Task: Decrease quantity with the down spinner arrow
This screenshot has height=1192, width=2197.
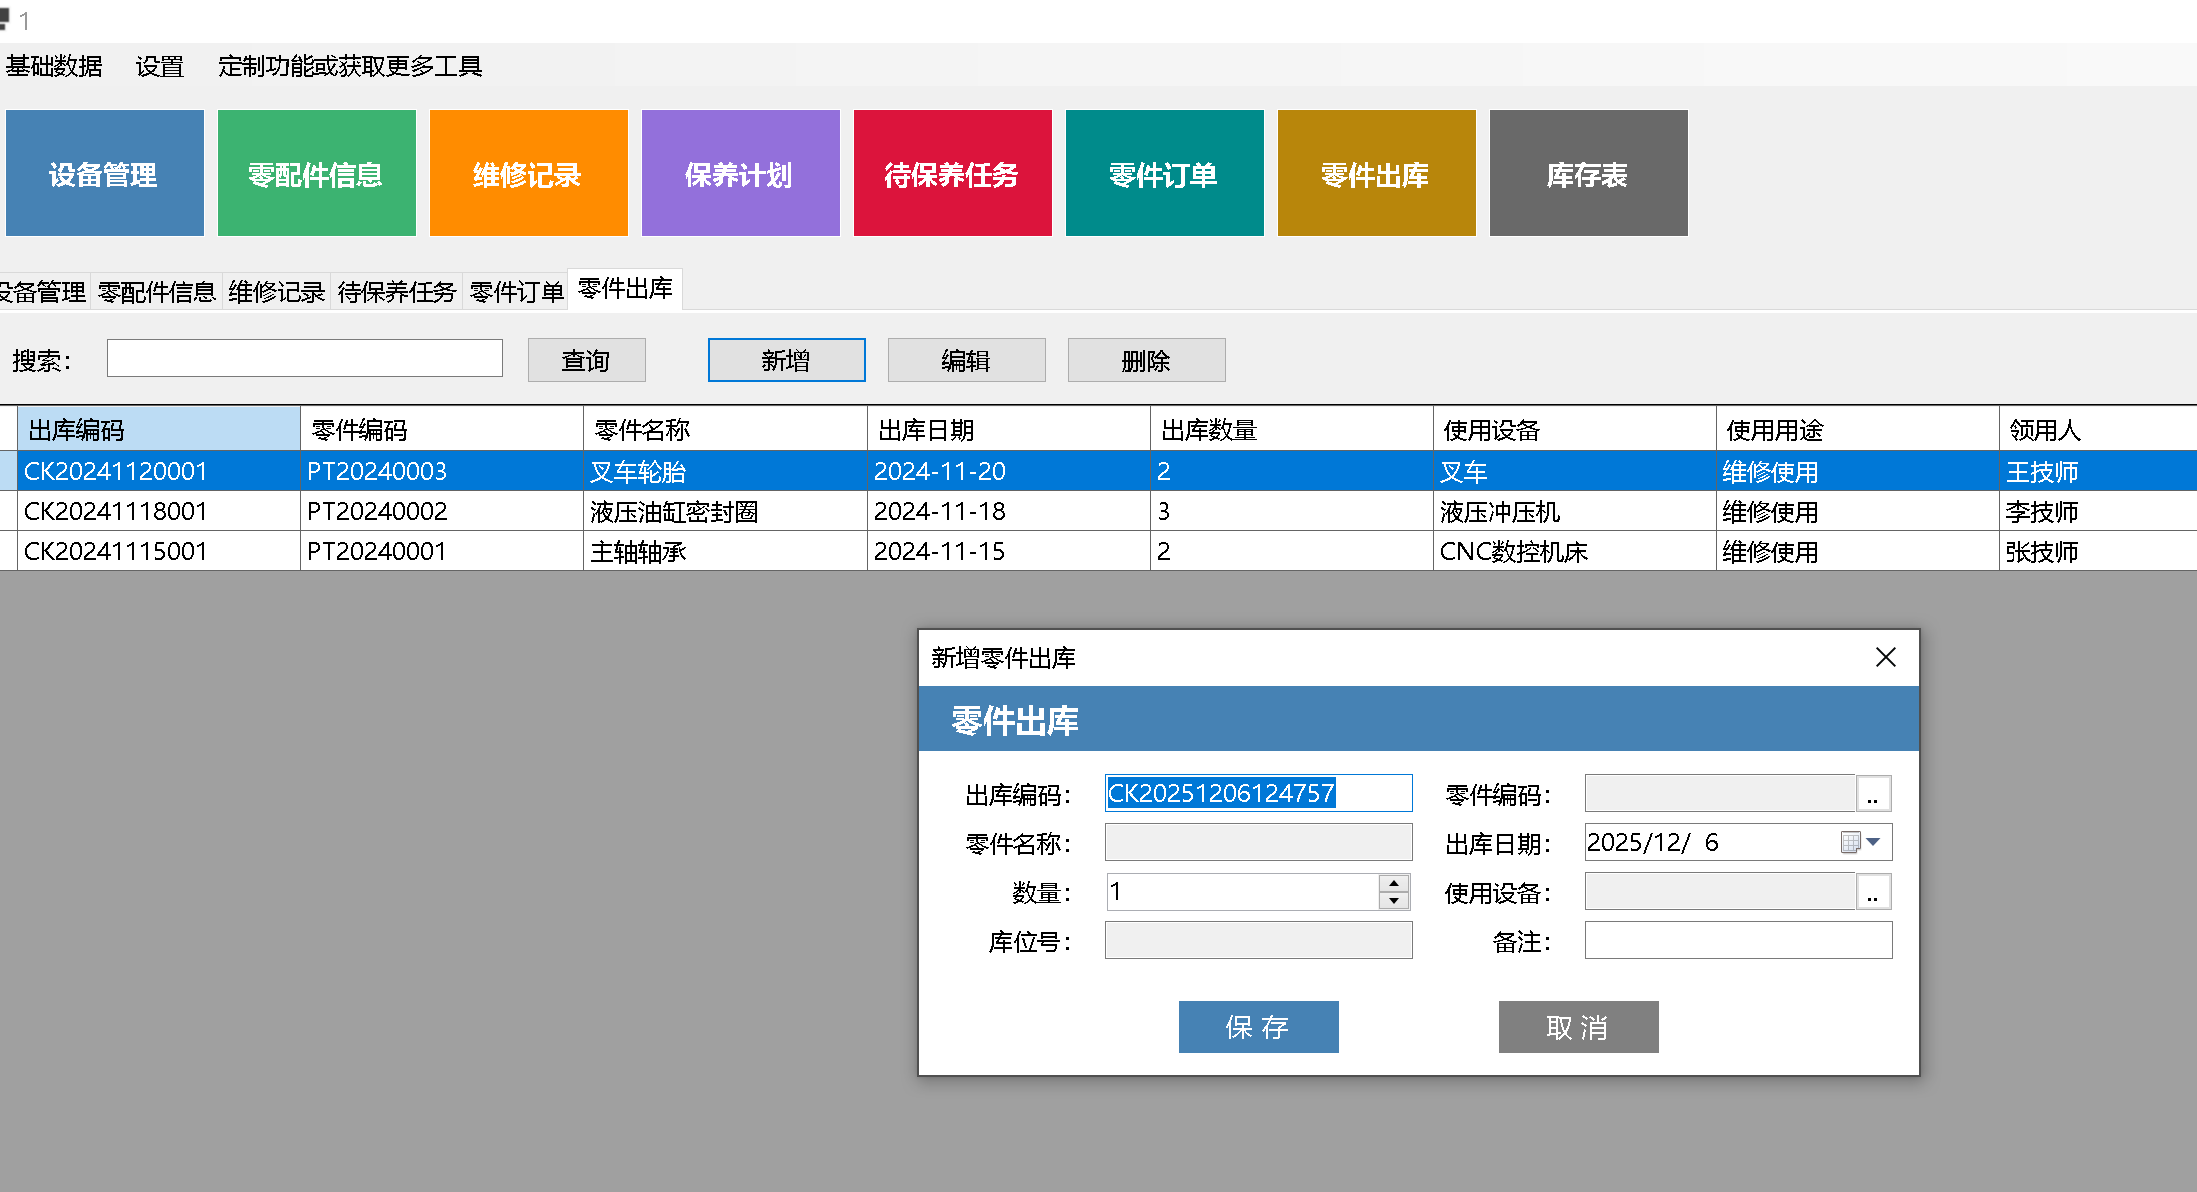Action: click(1394, 901)
